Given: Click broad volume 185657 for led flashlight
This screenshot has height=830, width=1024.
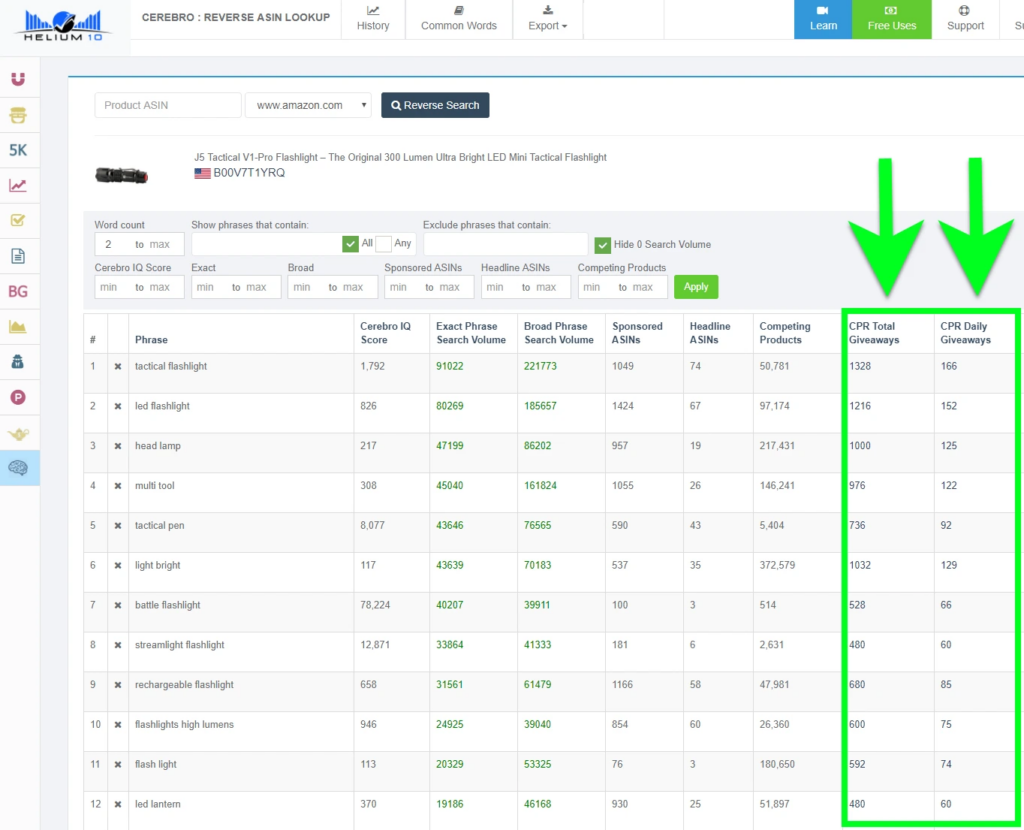Looking at the screenshot, I should [540, 406].
